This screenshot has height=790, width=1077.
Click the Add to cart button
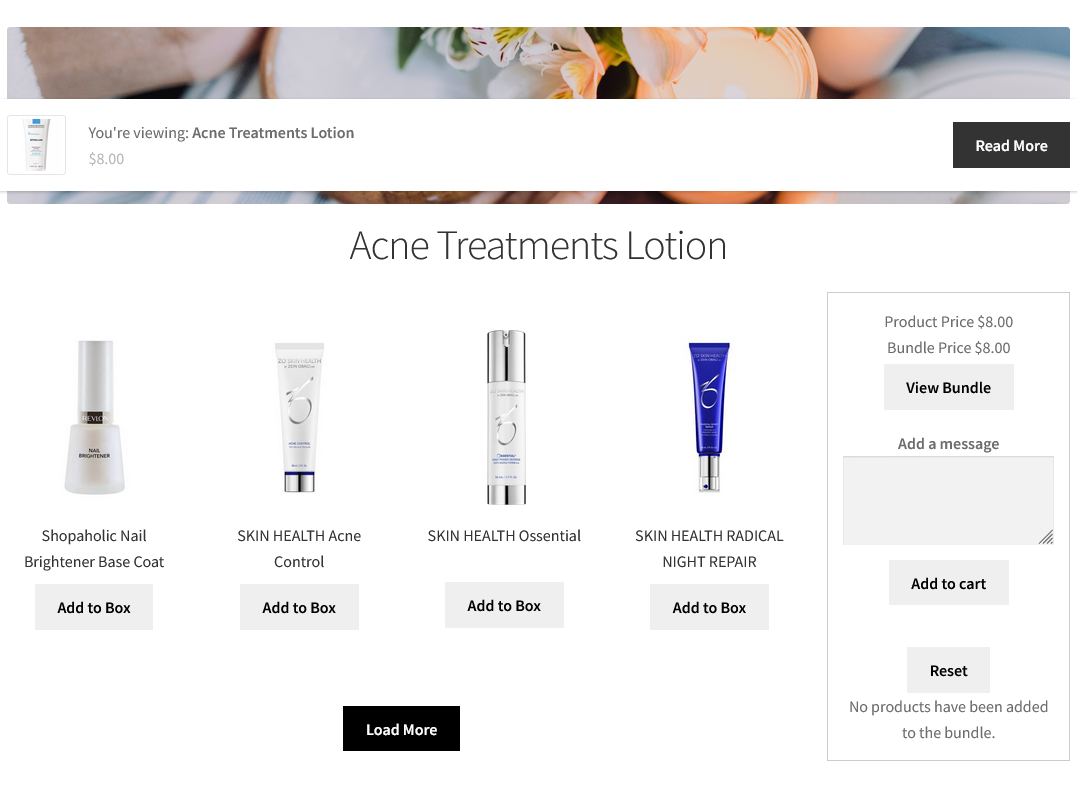pyautogui.click(x=948, y=583)
